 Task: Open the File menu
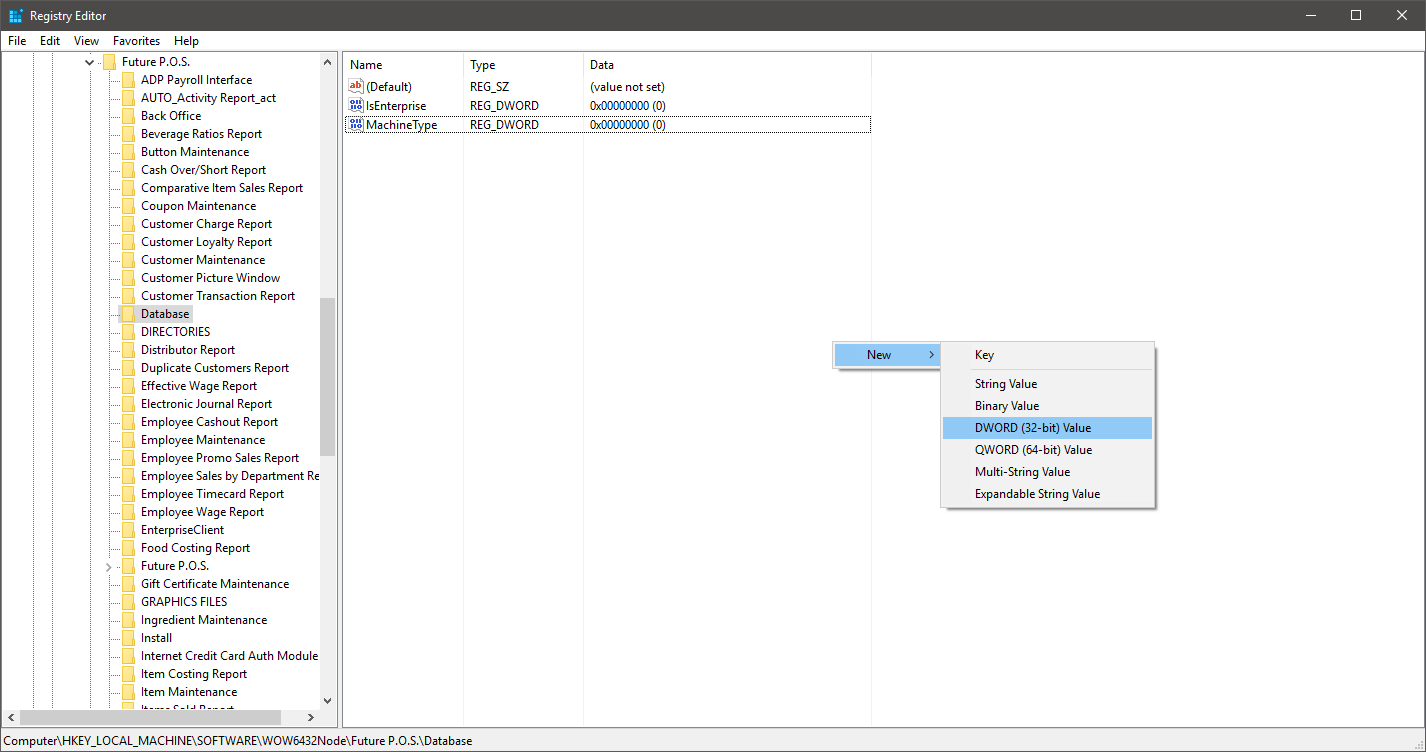click(17, 41)
